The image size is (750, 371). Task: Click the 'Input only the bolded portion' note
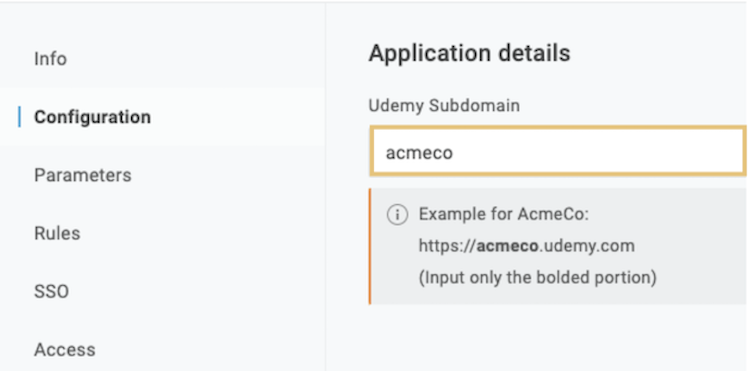click(537, 277)
